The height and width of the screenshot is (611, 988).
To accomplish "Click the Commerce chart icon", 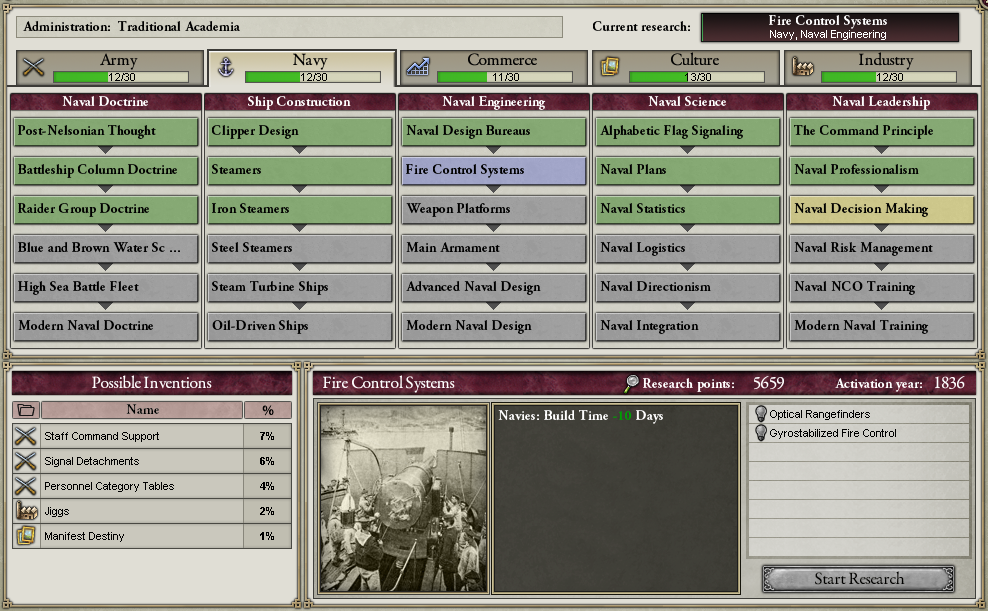I will coord(418,67).
